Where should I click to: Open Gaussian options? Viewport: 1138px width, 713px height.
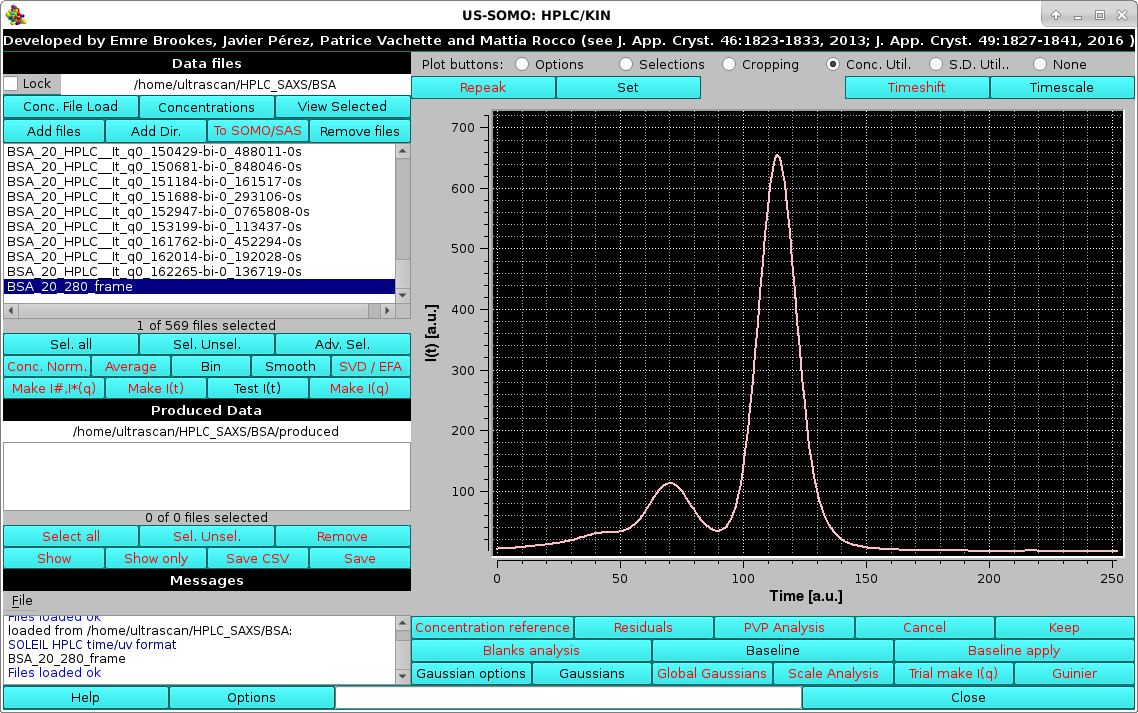click(x=470, y=673)
